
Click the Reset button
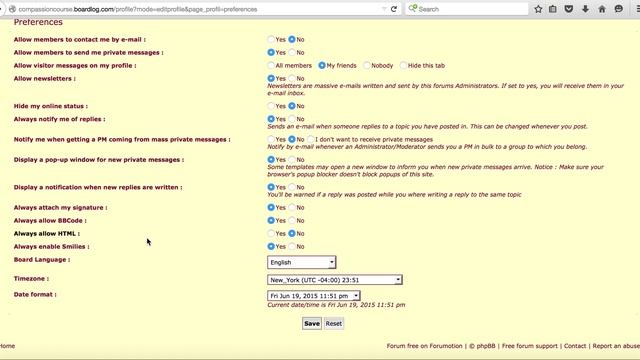coord(334,324)
